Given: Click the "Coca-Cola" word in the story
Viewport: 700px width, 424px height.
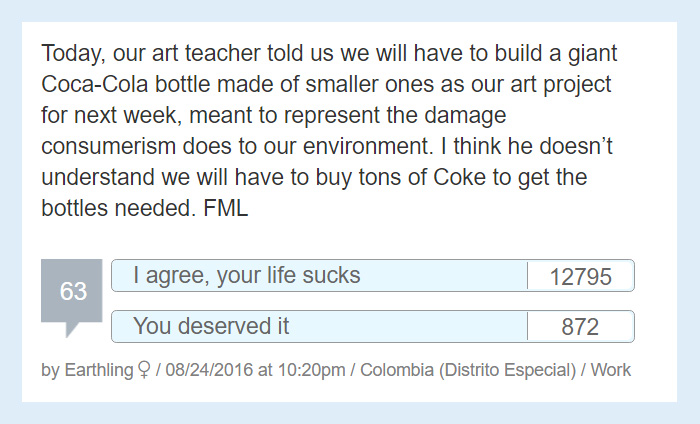Looking at the screenshot, I should pos(95,84).
